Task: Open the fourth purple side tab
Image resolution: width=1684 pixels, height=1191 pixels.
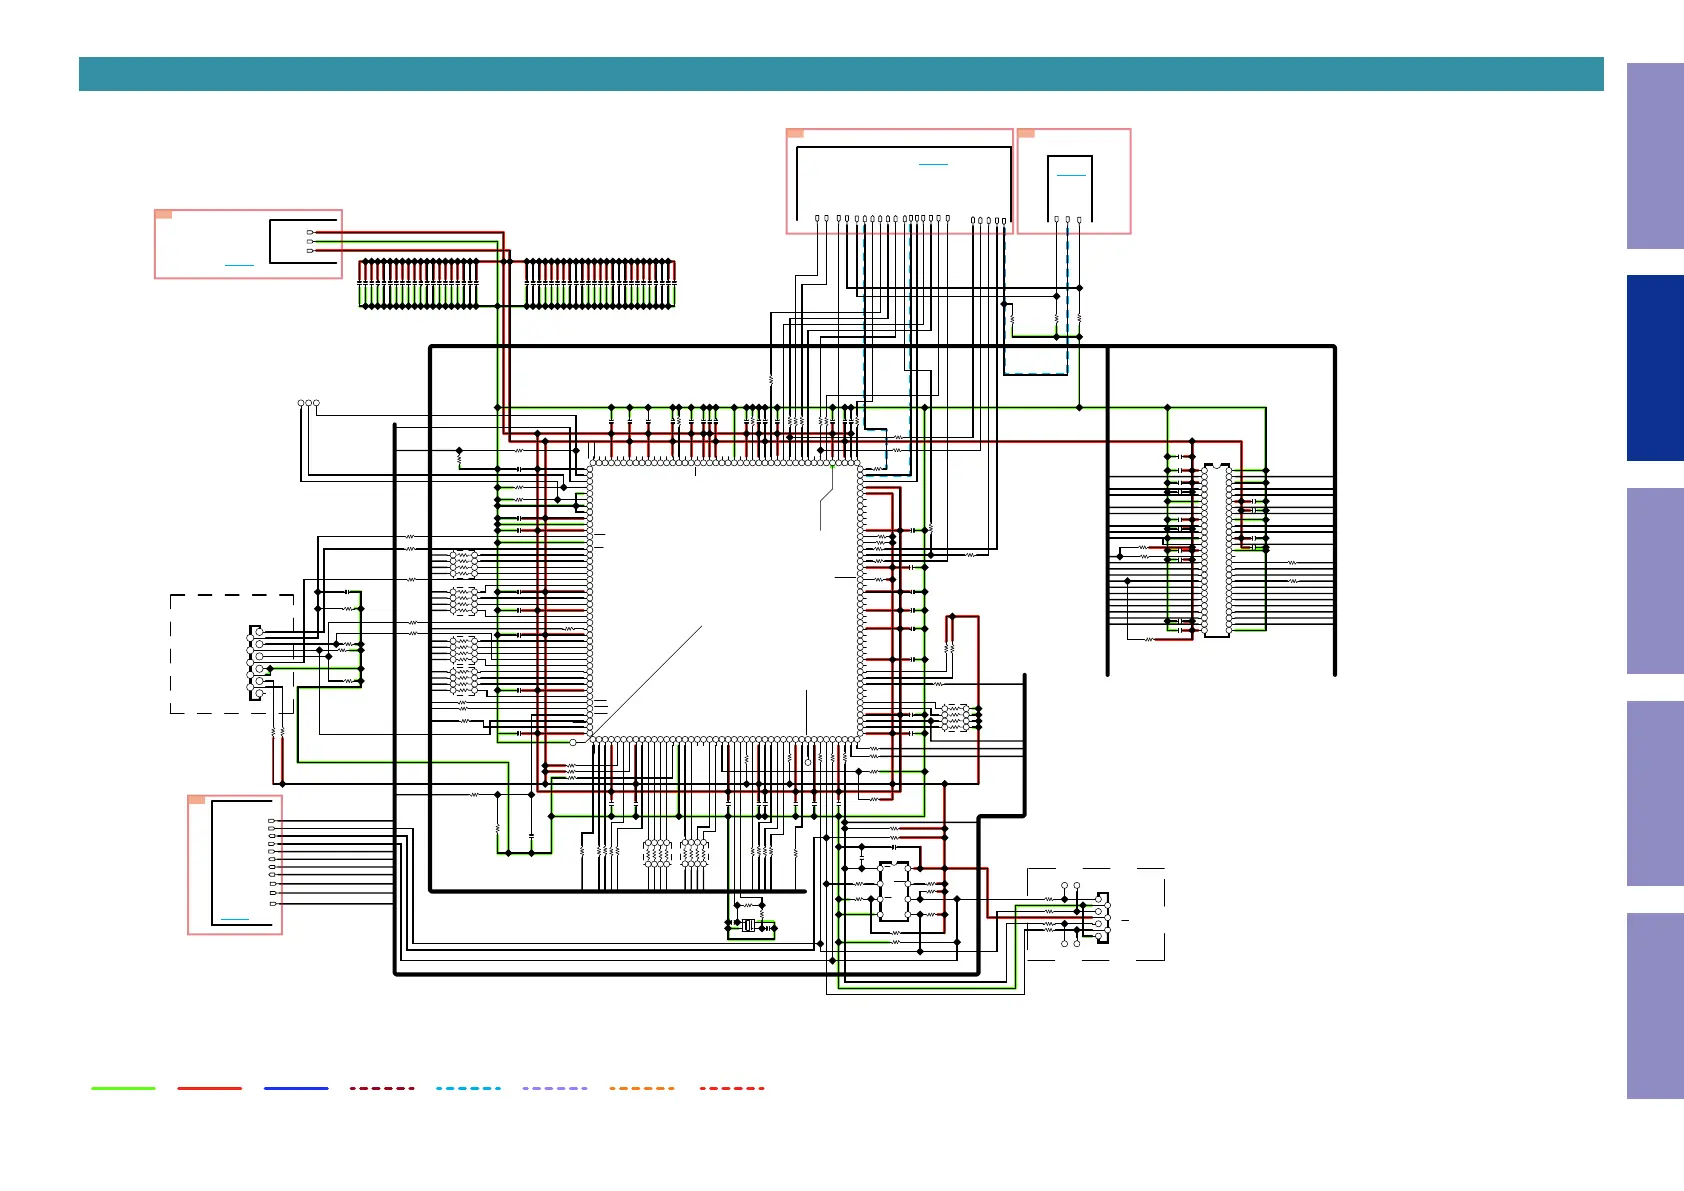Action: point(1655,793)
